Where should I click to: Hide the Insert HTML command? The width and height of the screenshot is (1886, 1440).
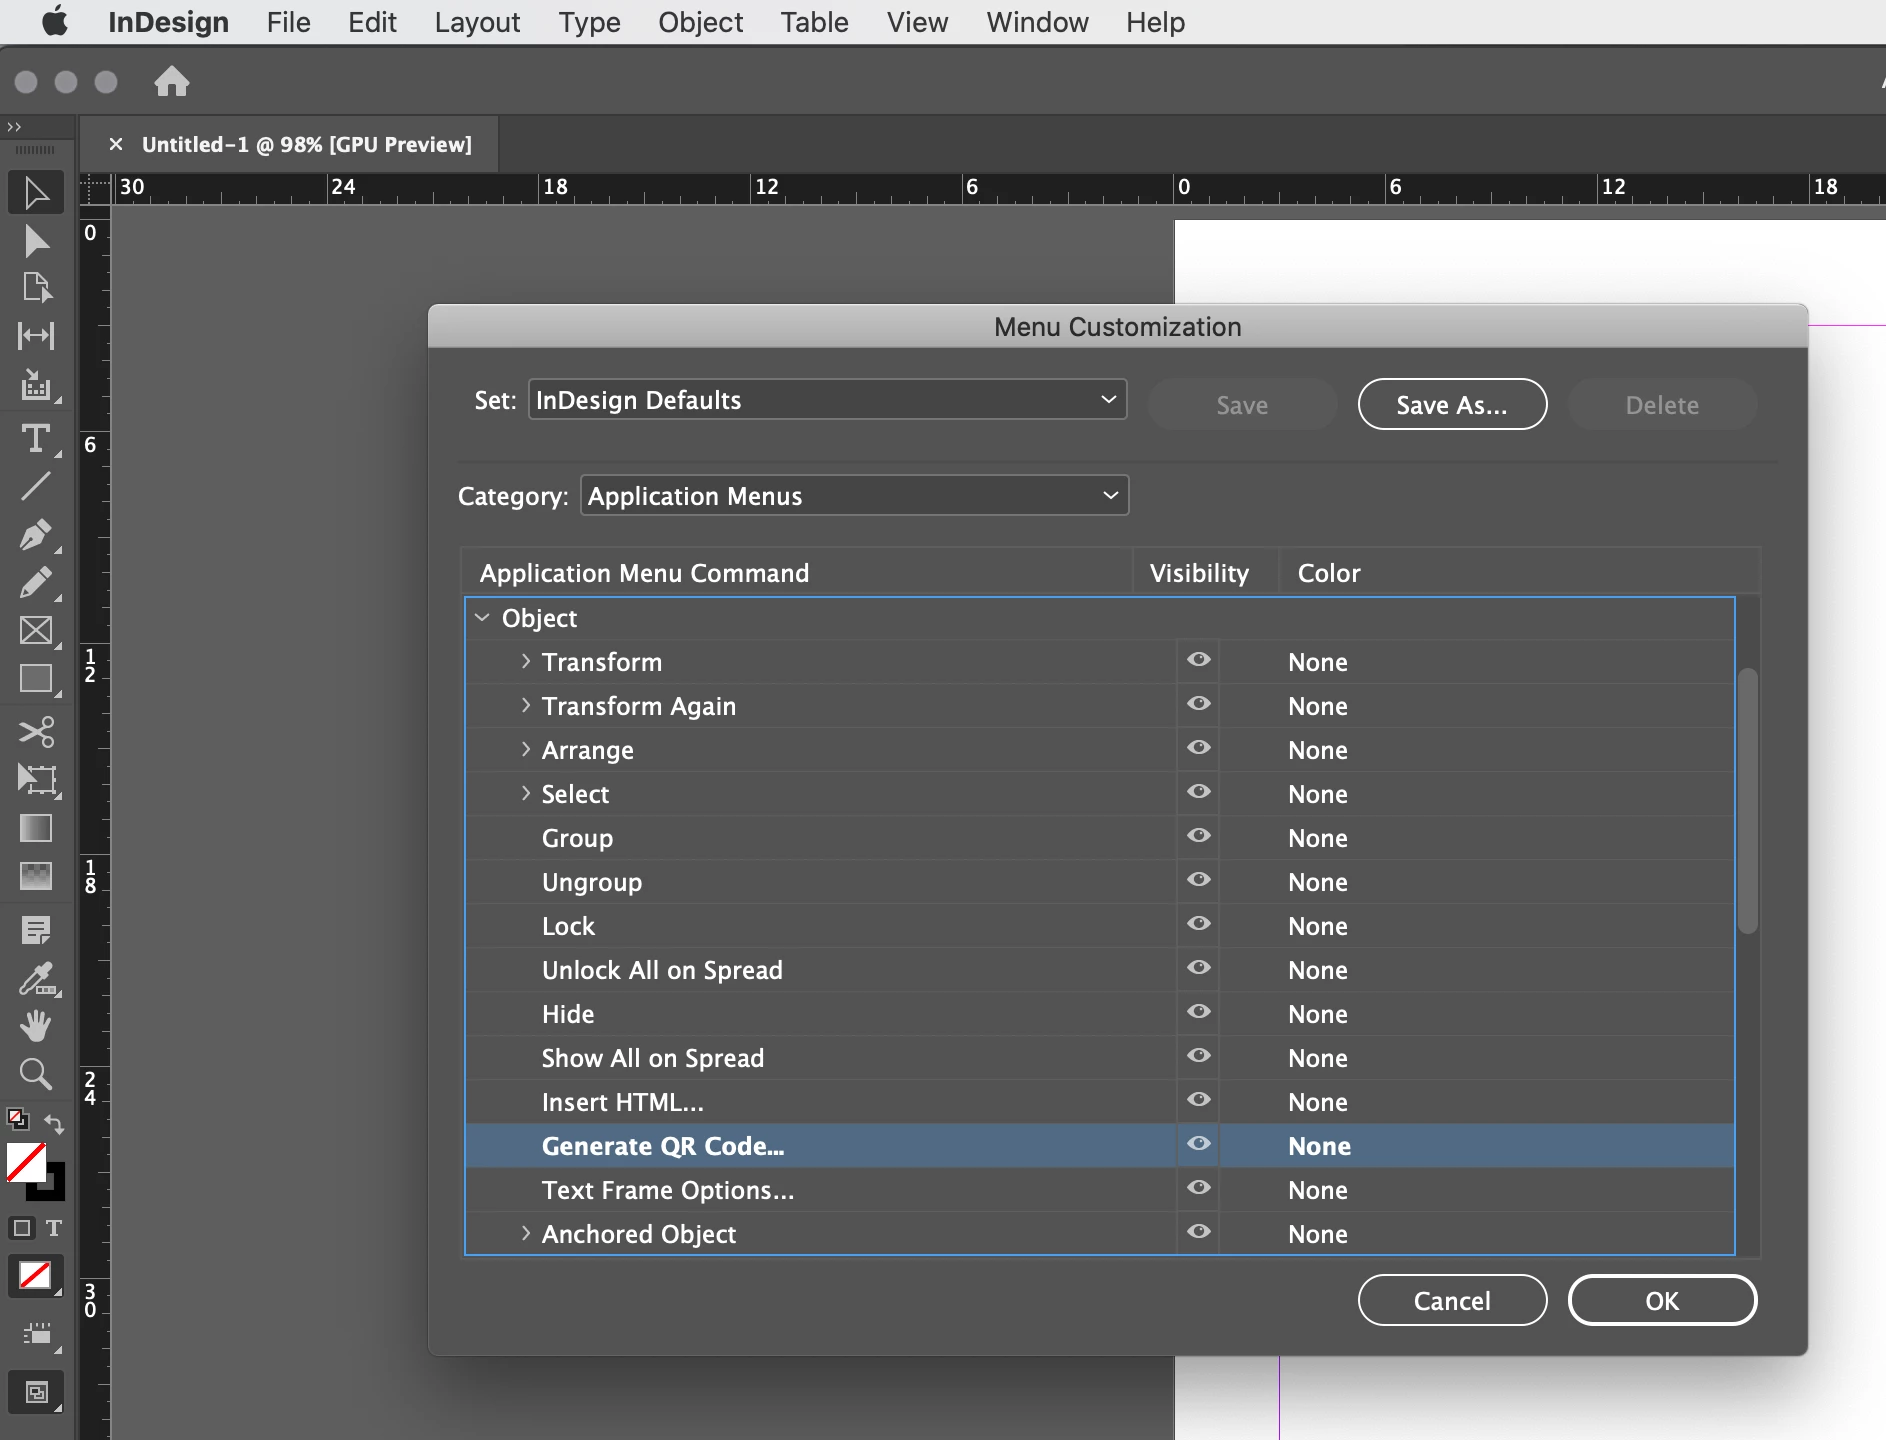[1199, 1100]
